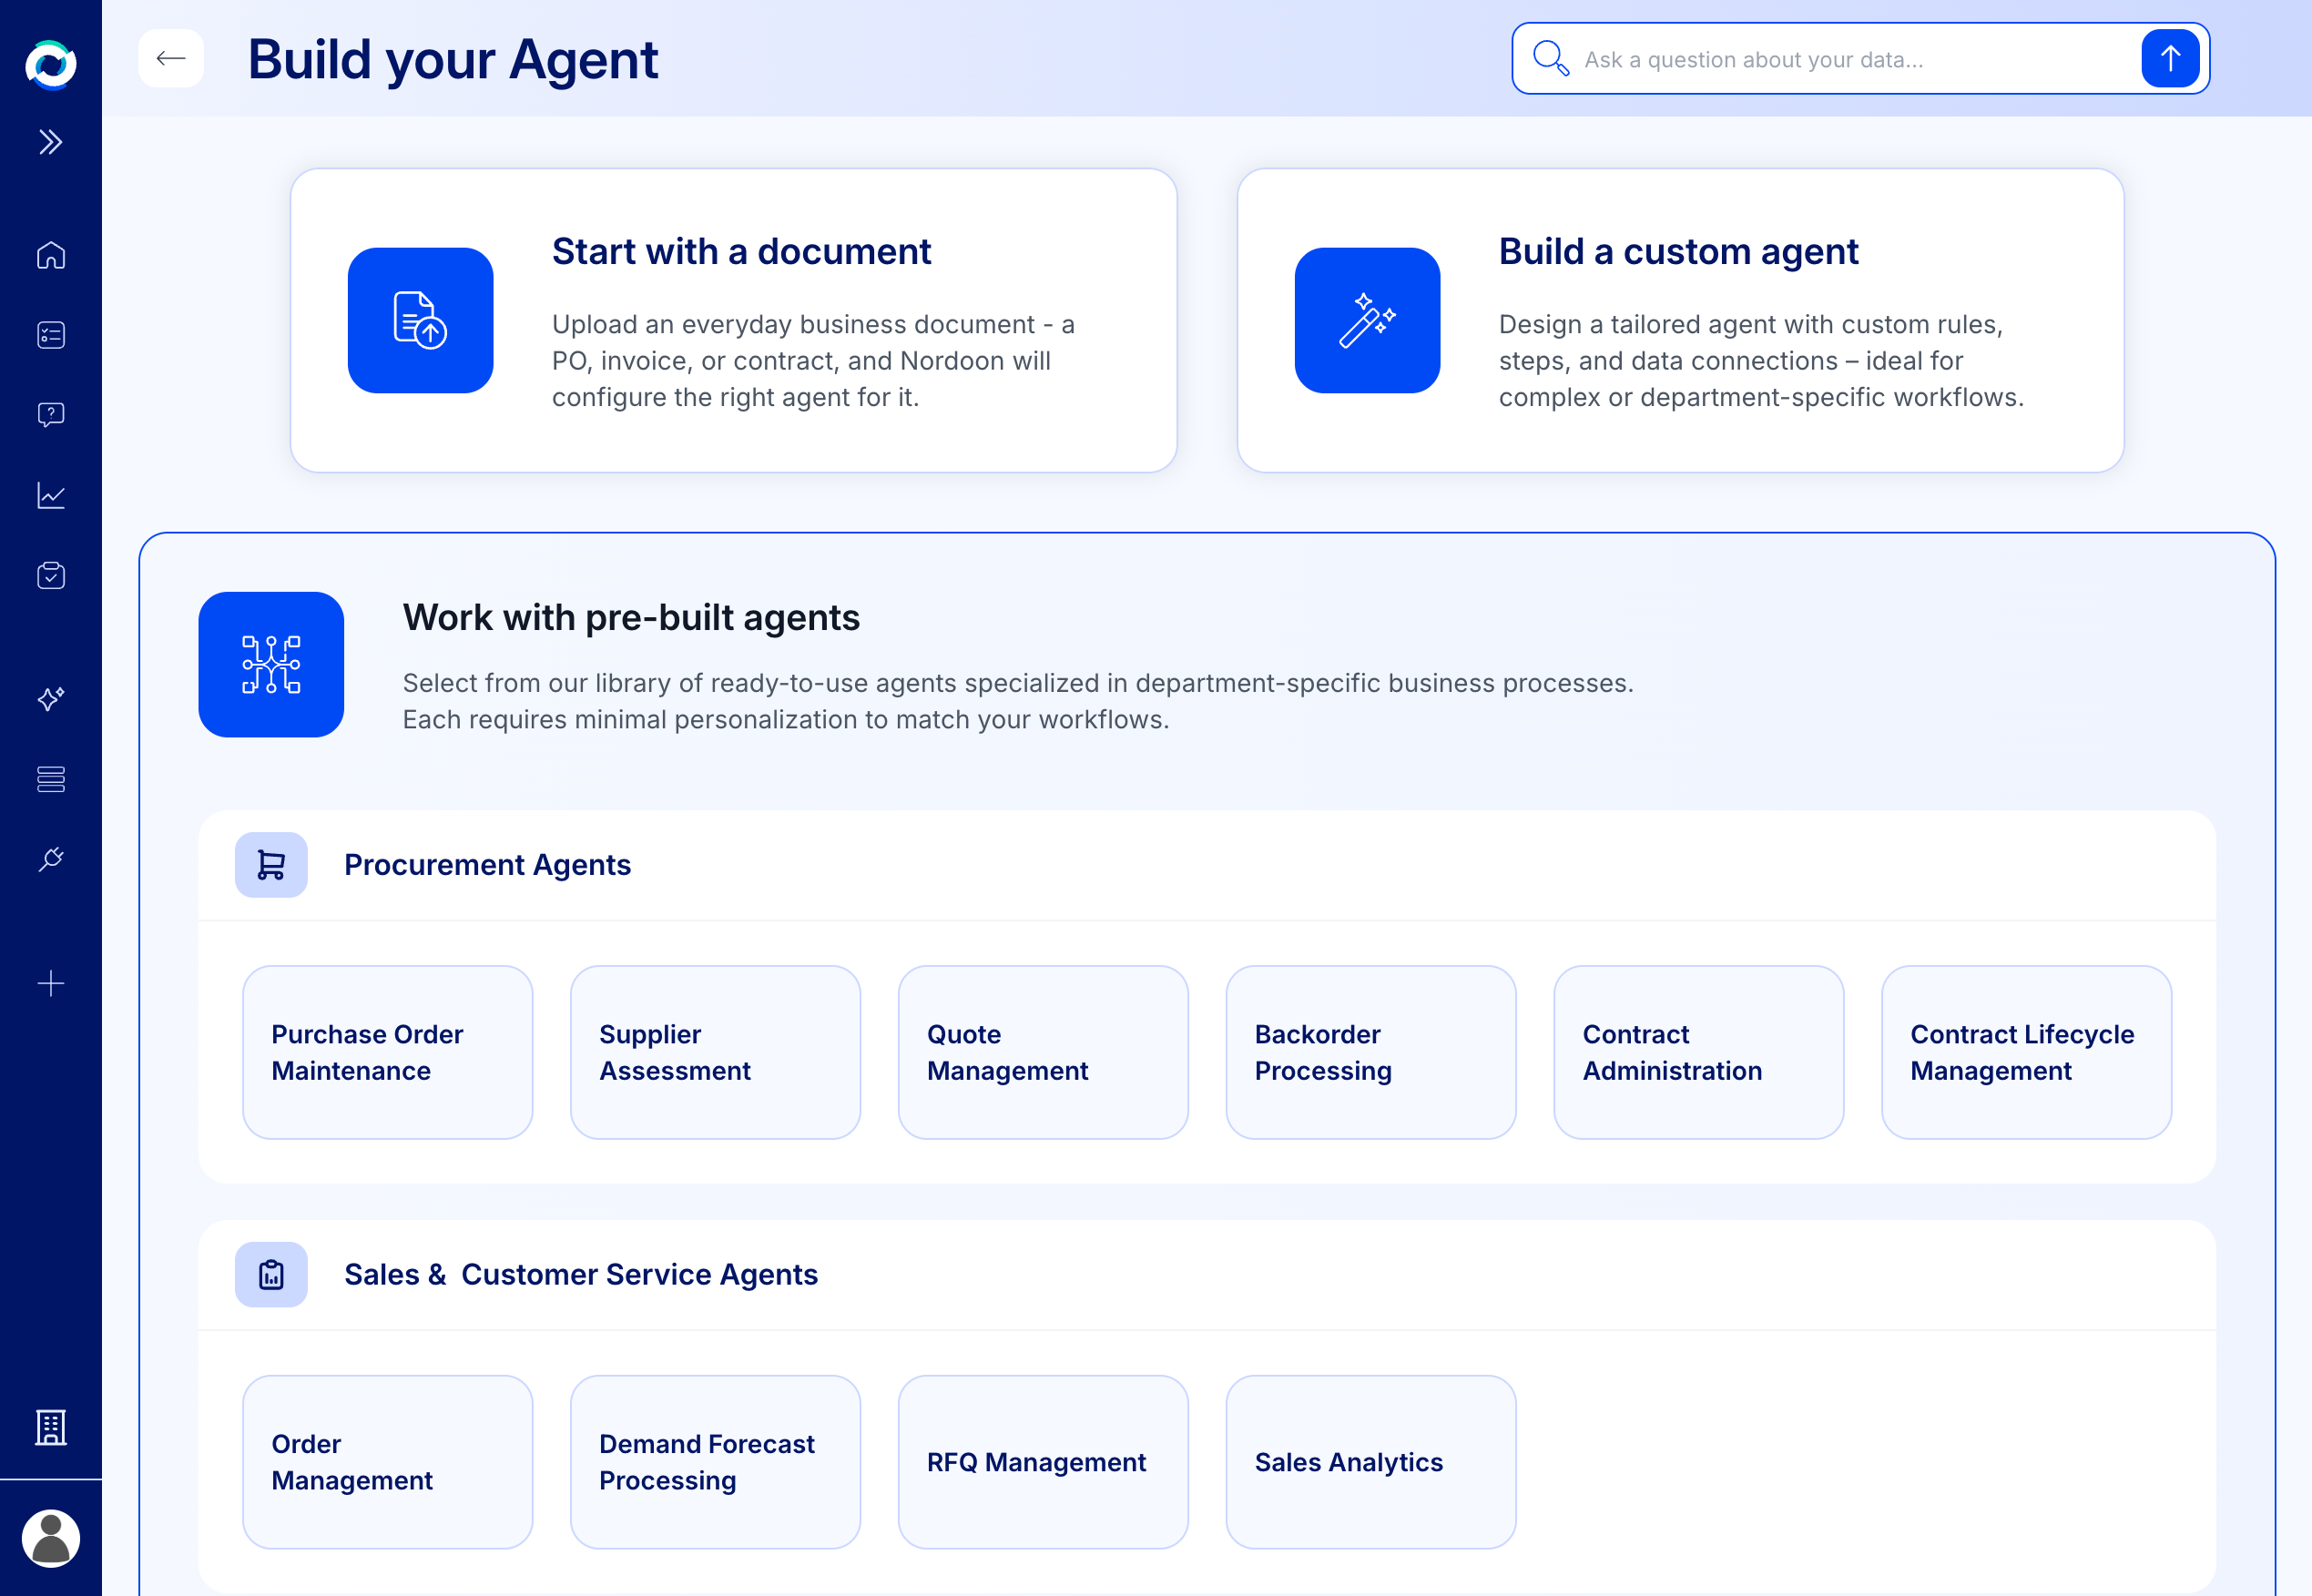Image resolution: width=2312 pixels, height=1596 pixels.
Task: Open the analytics chart icon in sidebar
Action: (x=51, y=495)
